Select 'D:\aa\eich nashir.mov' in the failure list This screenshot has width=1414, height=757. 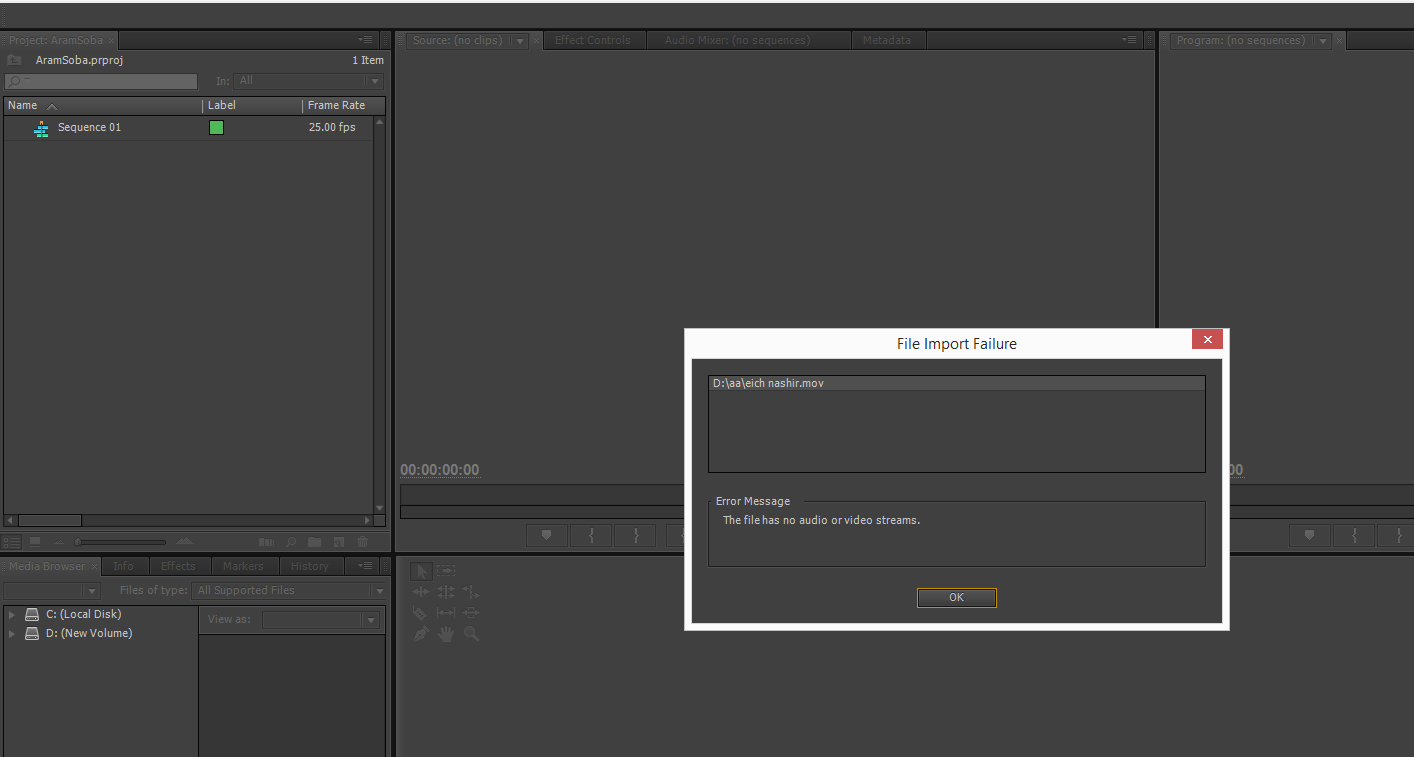(x=956, y=383)
